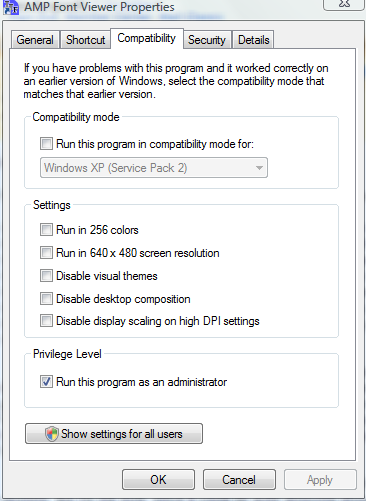Click the compatibility mode dropdown arrow
366x501 pixels.
[259, 168]
